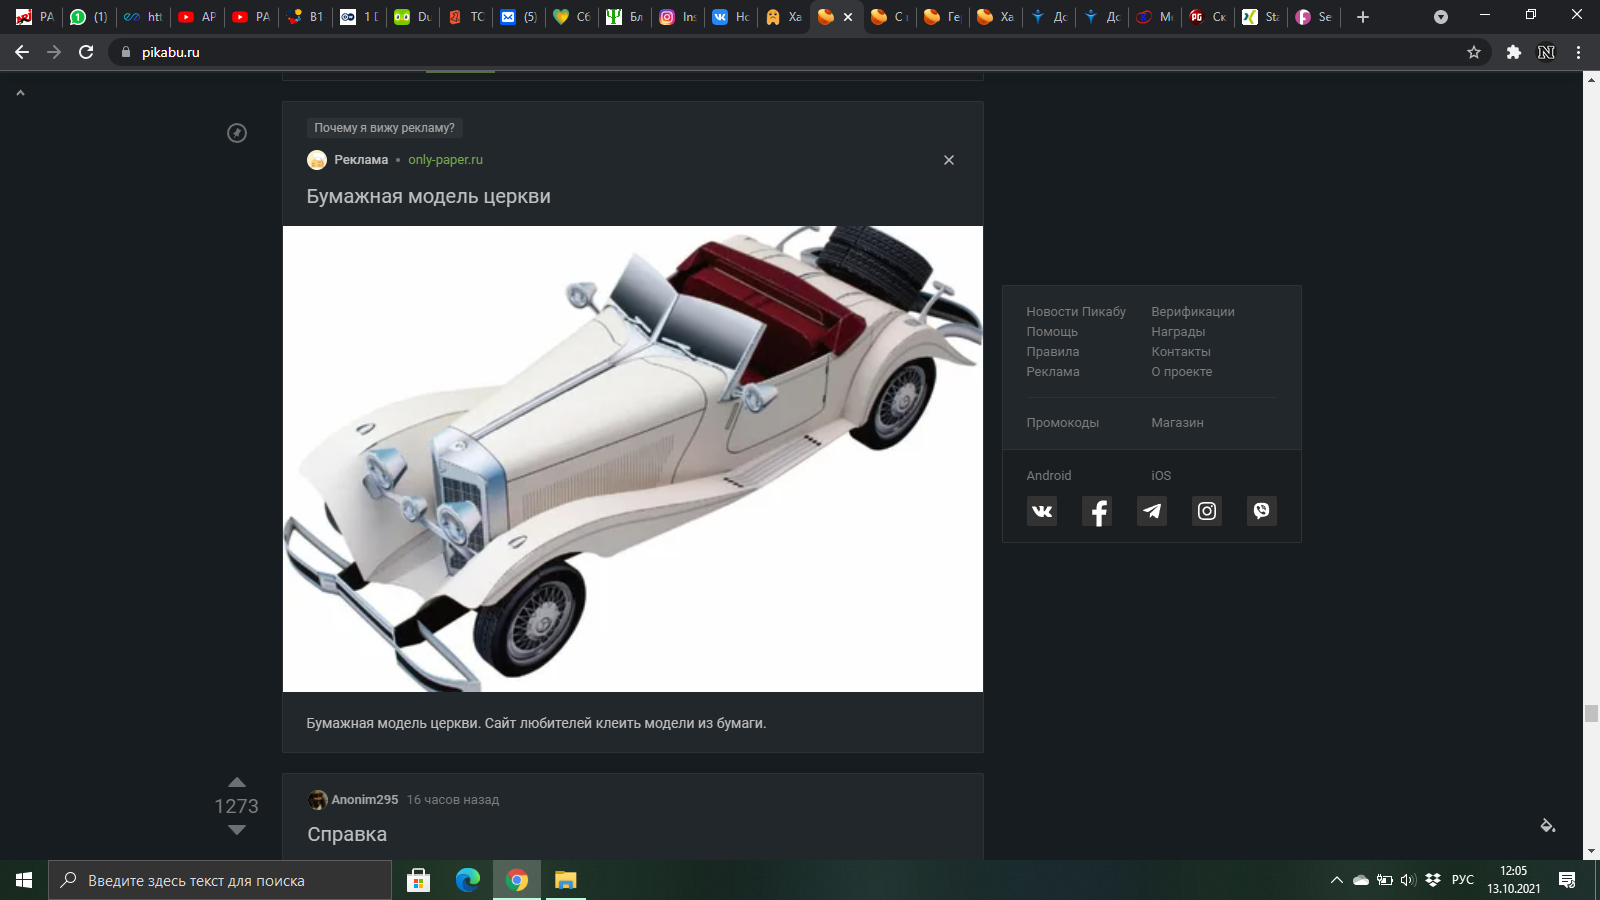Image resolution: width=1600 pixels, height=900 pixels.
Task: Upvote the post rated 1273
Action: click(237, 782)
